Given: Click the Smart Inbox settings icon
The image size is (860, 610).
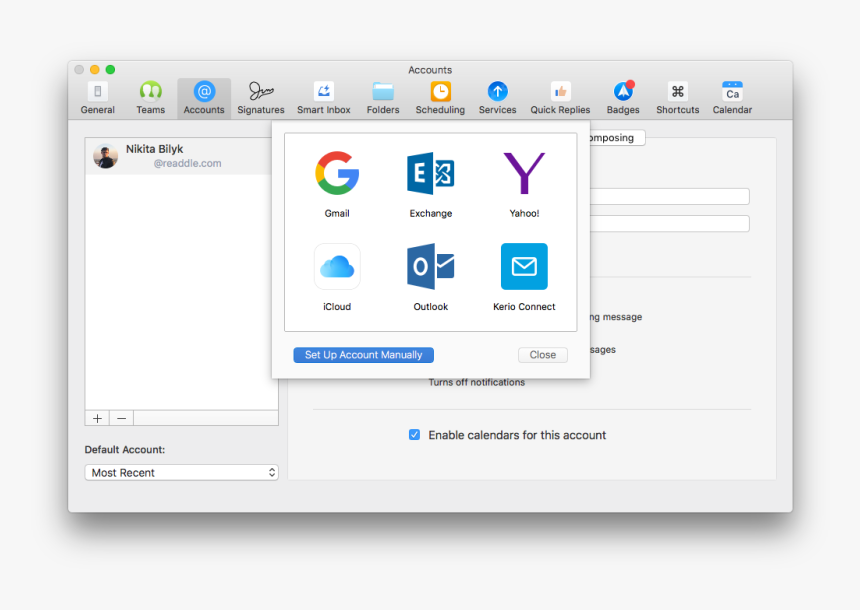Looking at the screenshot, I should coord(322,96).
